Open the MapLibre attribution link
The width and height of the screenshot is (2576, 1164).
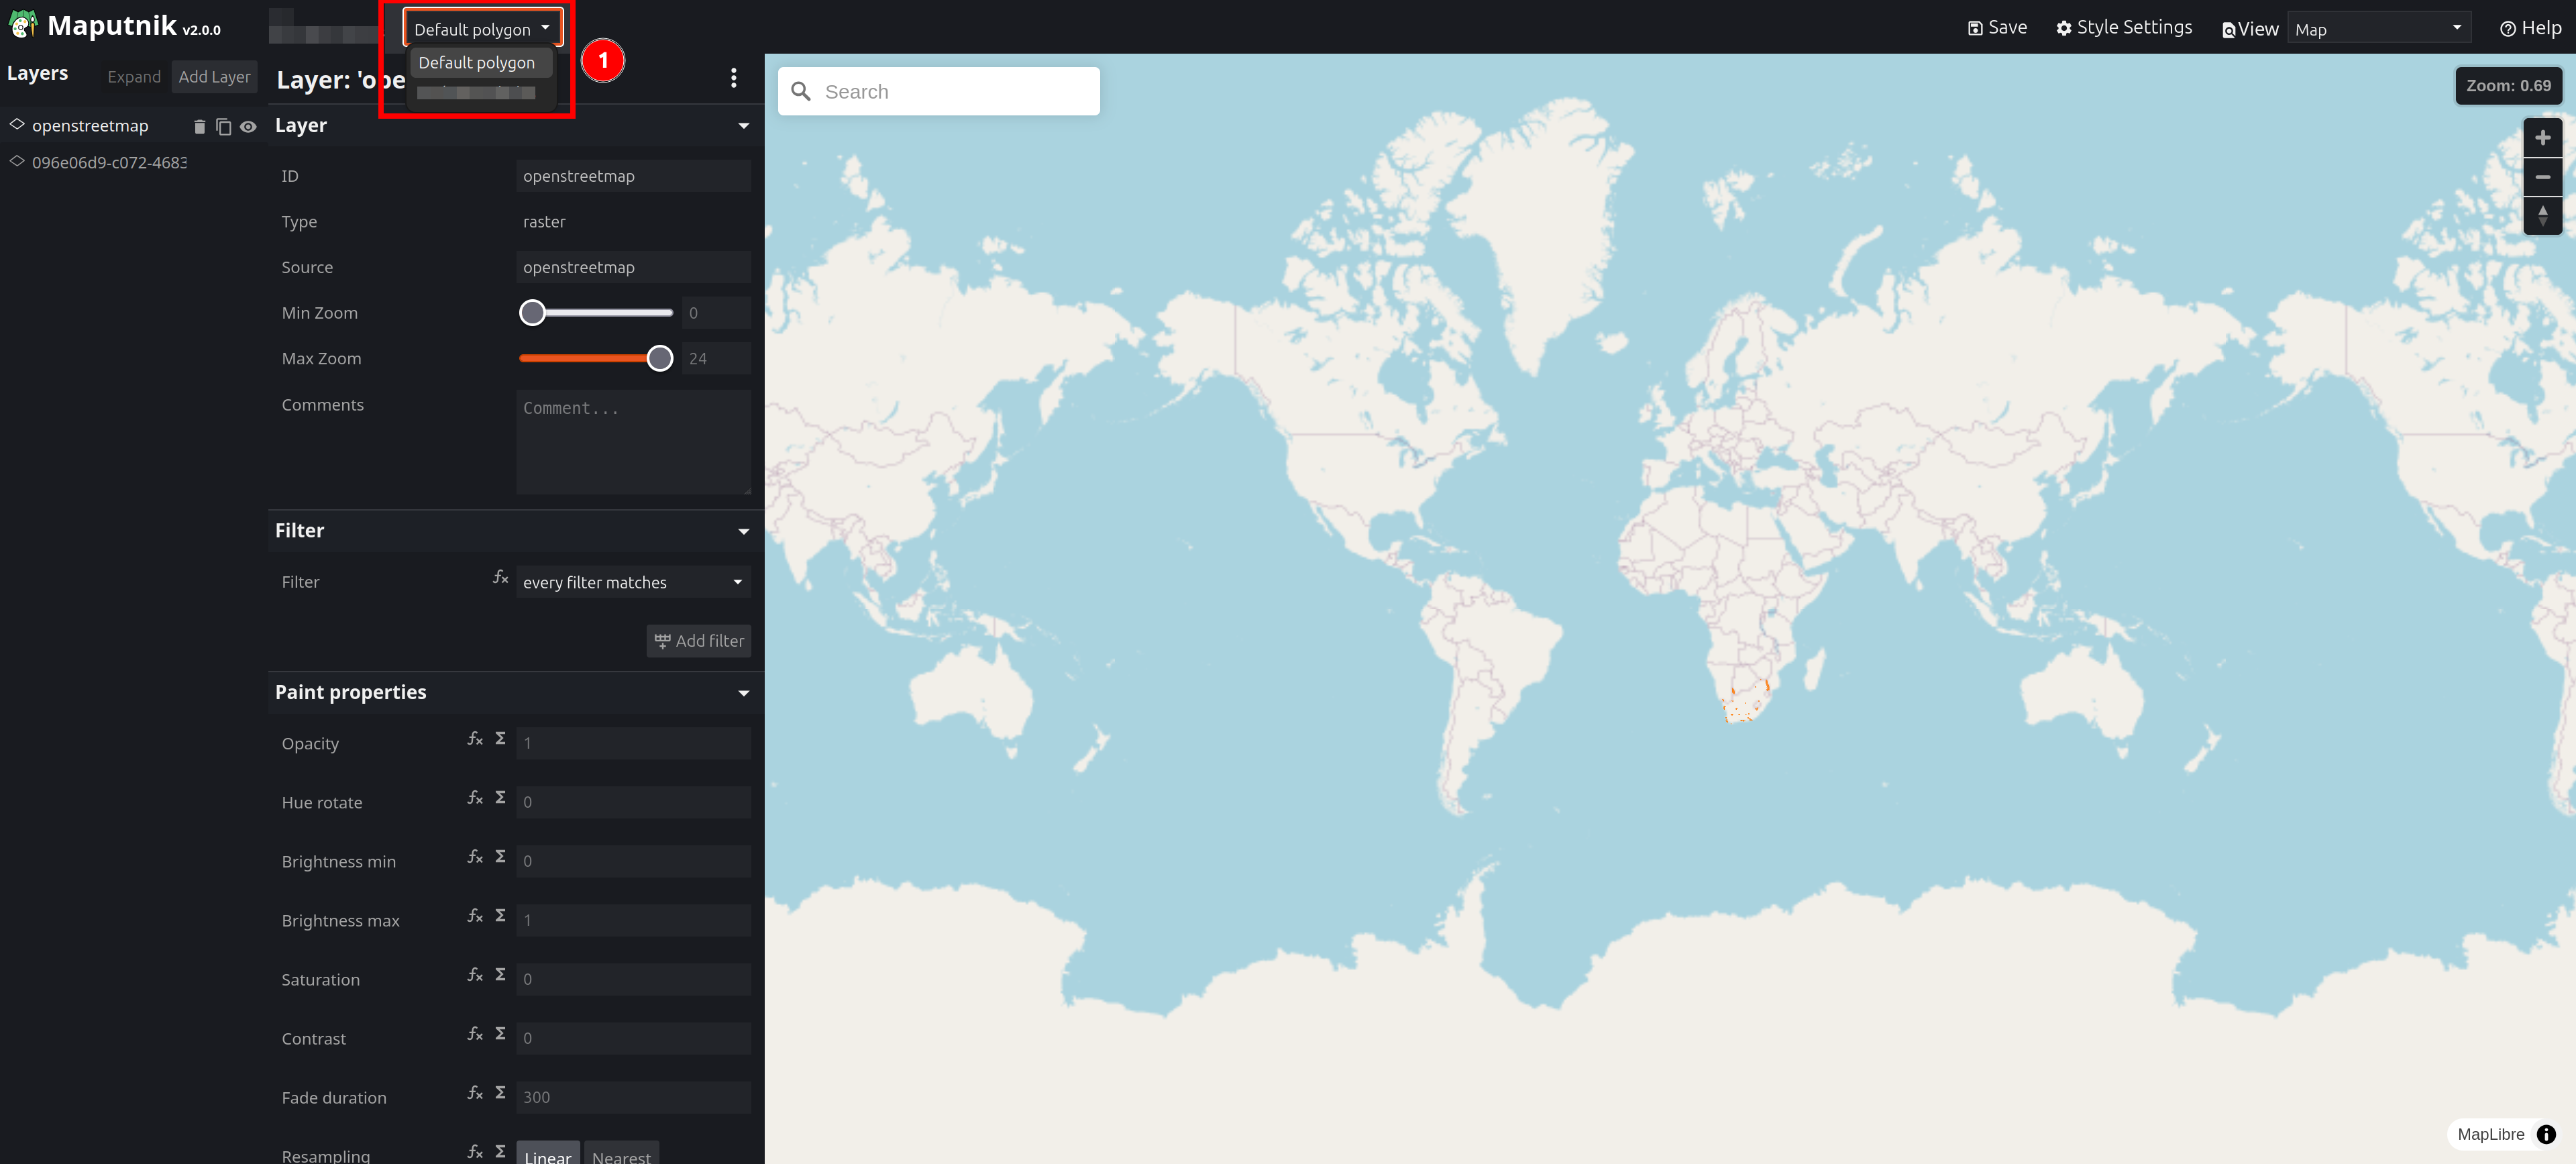(x=2491, y=1134)
